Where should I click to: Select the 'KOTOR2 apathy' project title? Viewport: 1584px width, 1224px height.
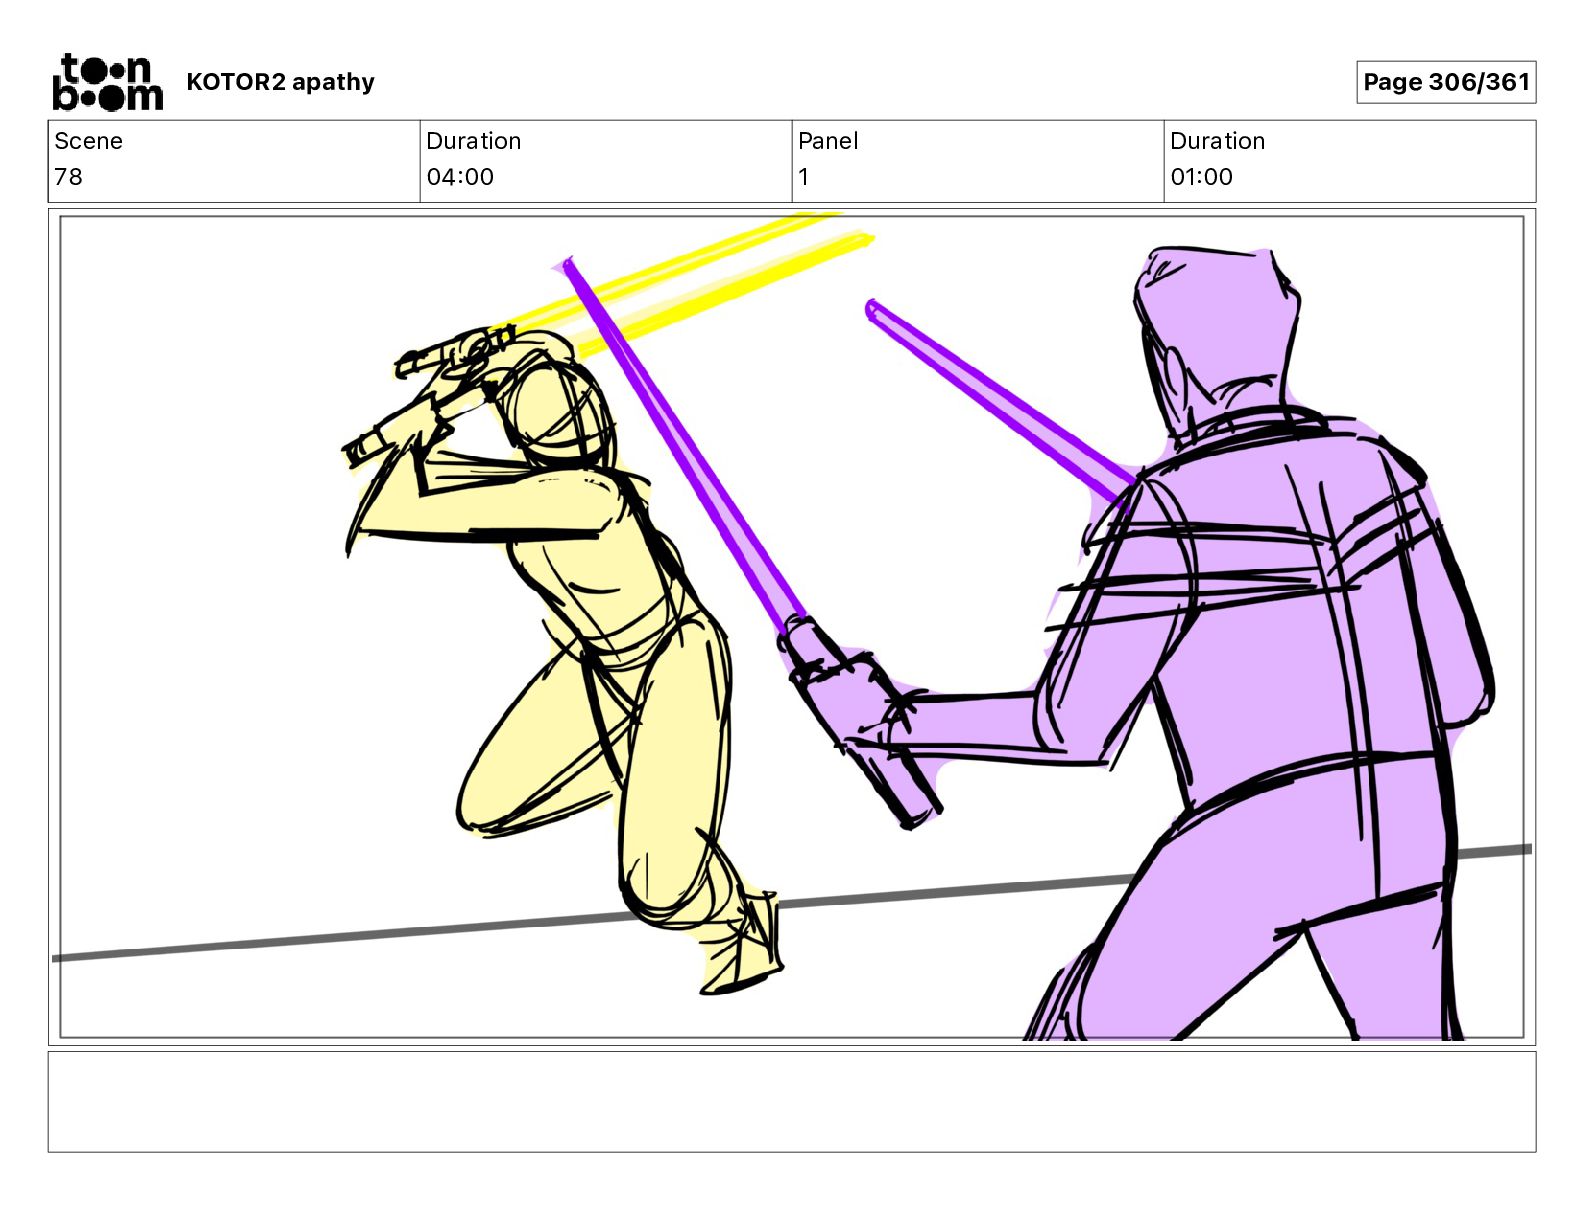coord(280,82)
